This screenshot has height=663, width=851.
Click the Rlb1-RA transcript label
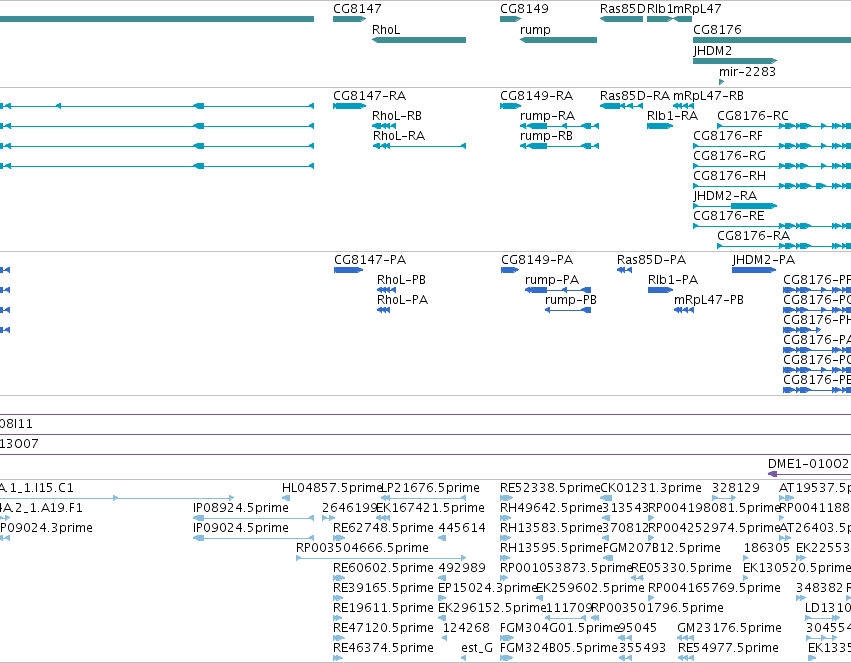coord(672,116)
